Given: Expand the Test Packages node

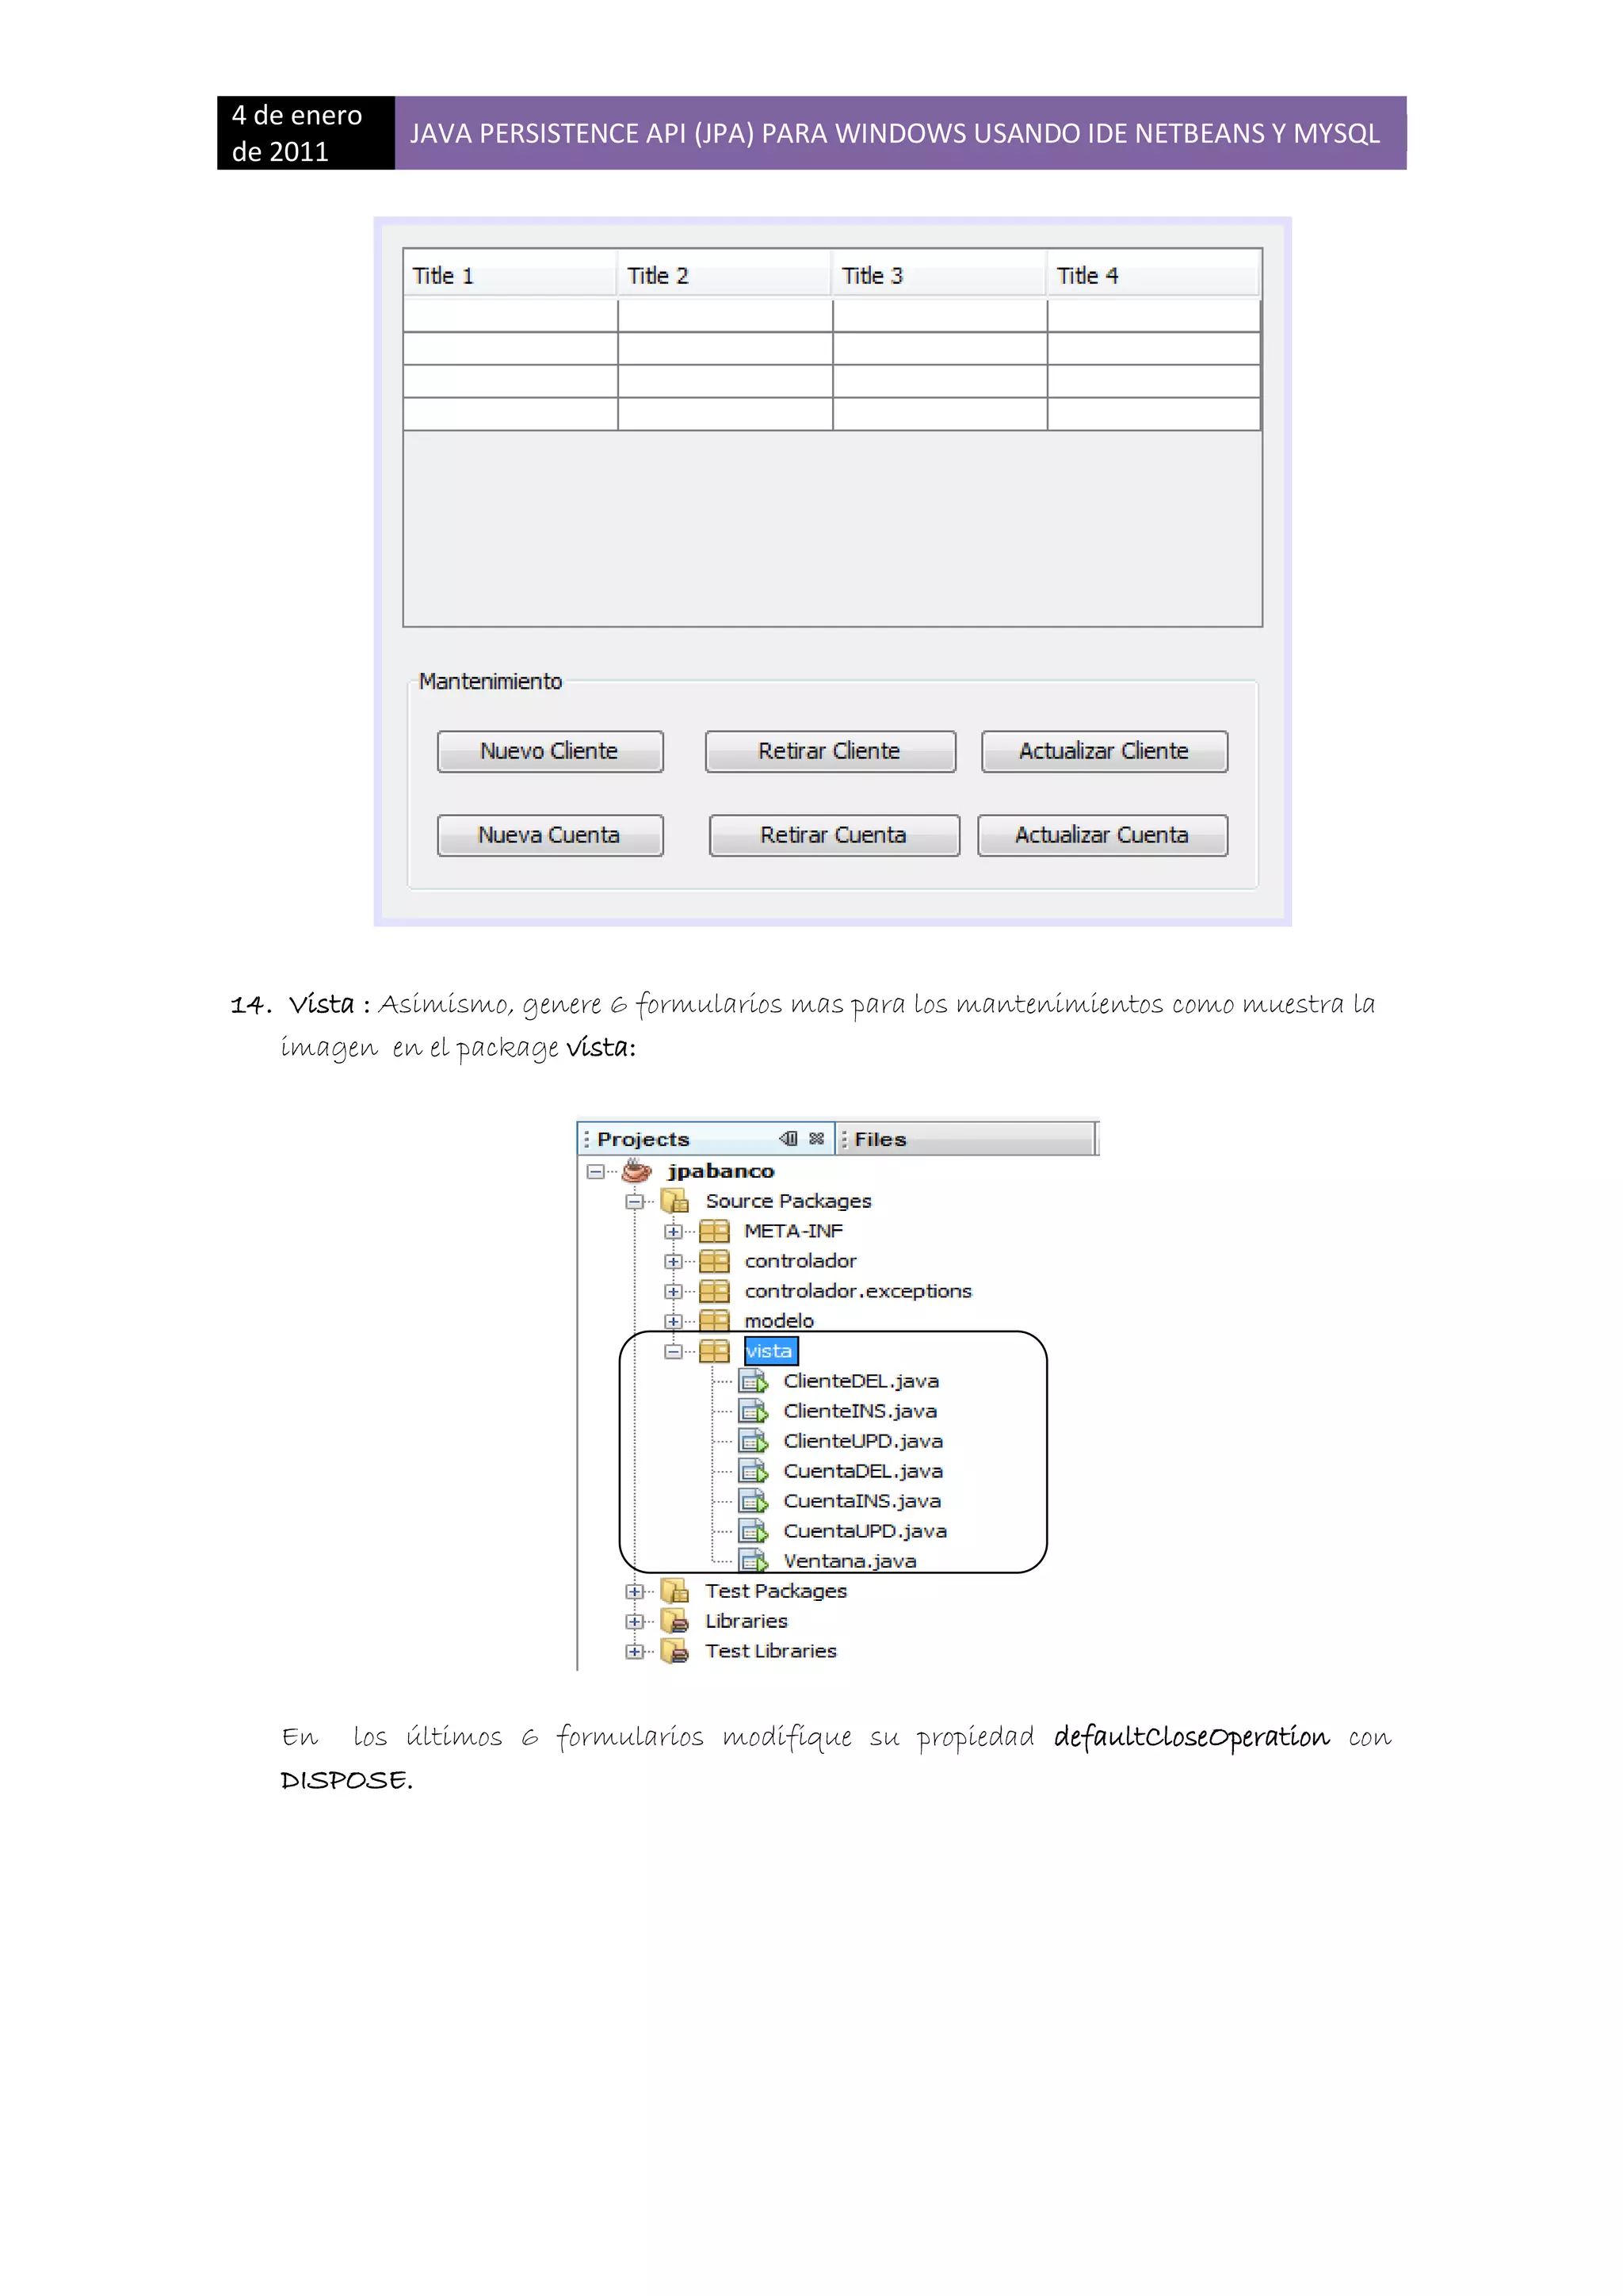Looking at the screenshot, I should [x=634, y=1592].
